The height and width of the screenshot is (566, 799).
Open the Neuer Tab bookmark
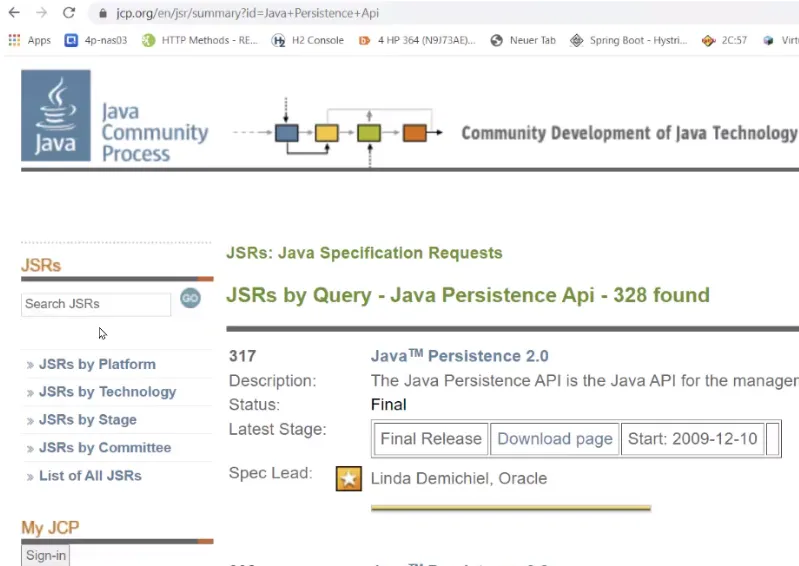[x=523, y=40]
